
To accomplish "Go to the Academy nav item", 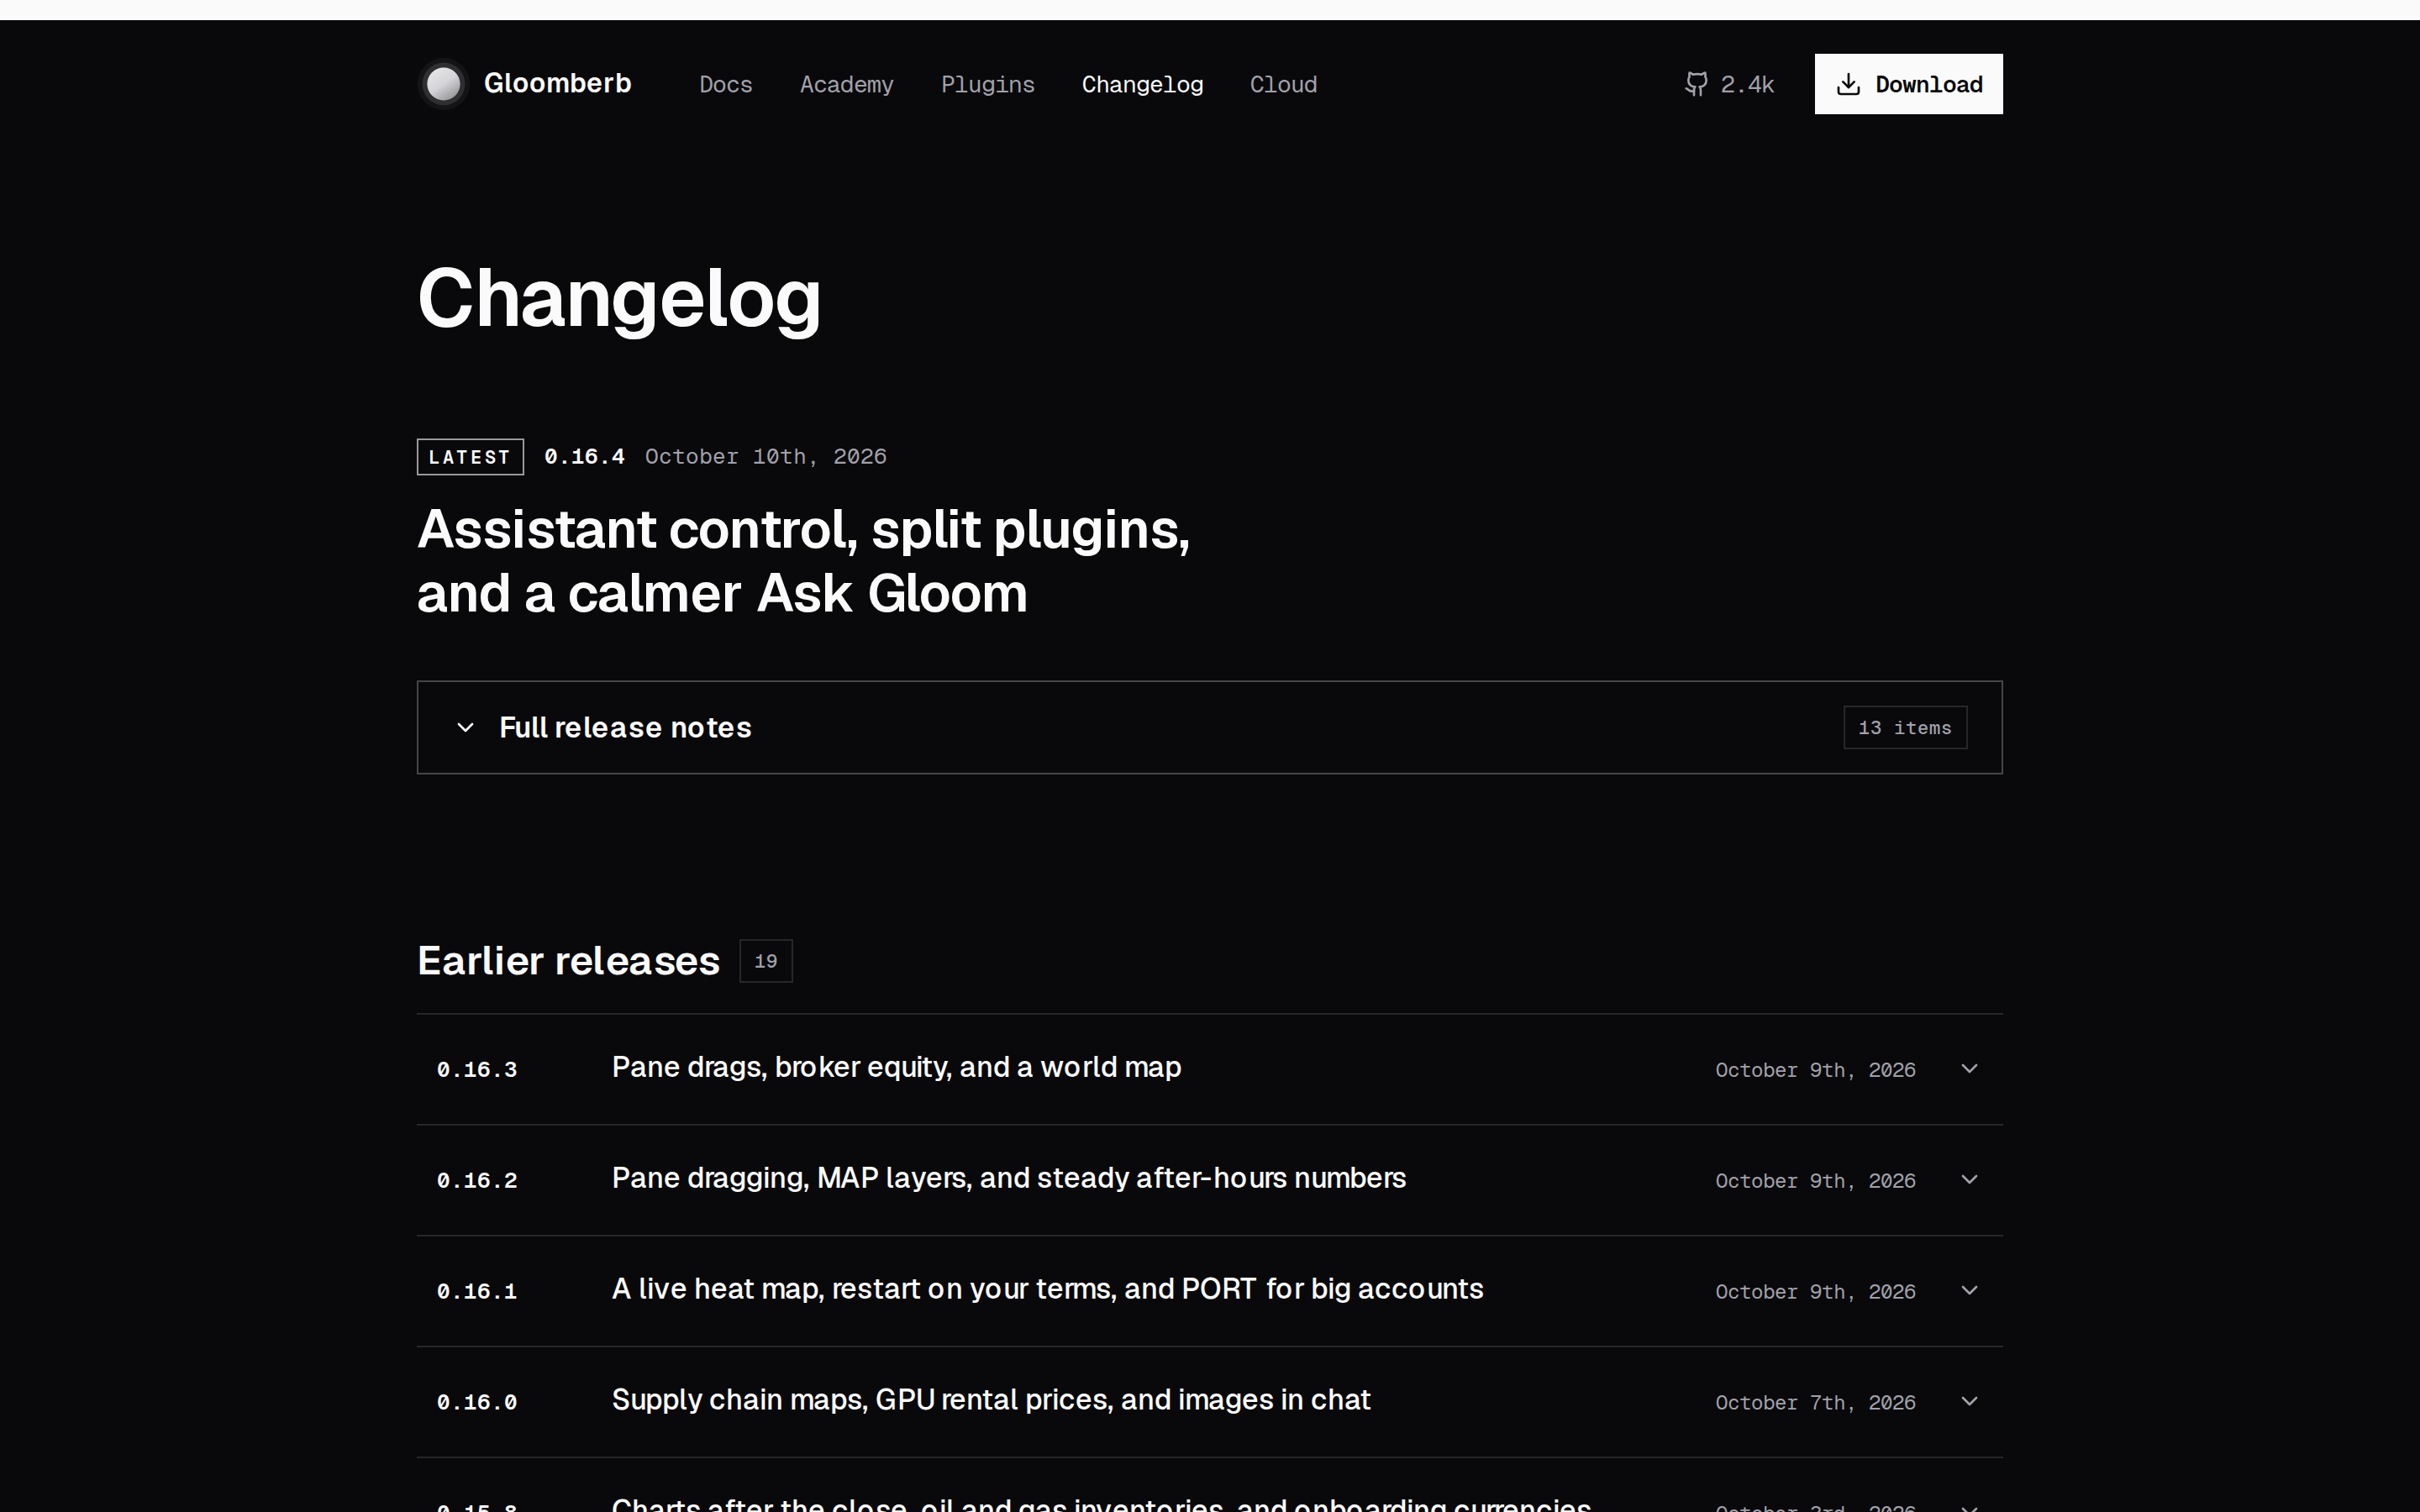I will point(846,84).
